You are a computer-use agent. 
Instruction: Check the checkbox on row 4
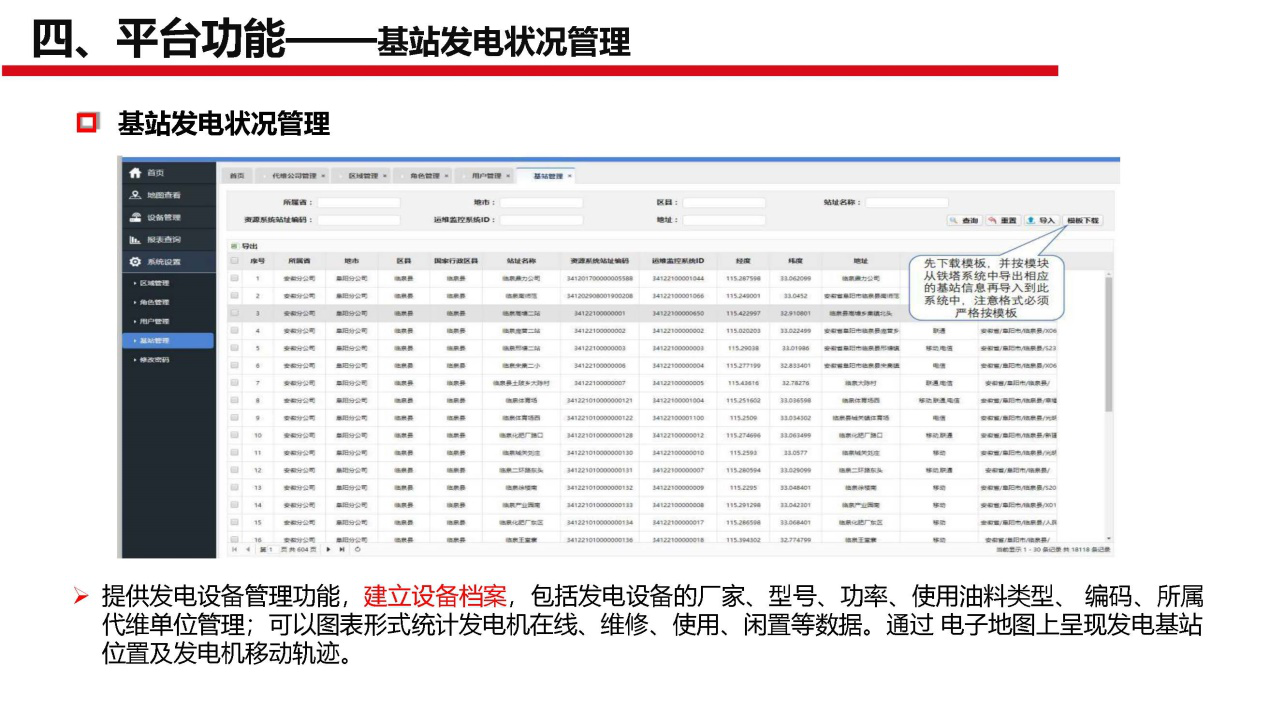pos(234,331)
